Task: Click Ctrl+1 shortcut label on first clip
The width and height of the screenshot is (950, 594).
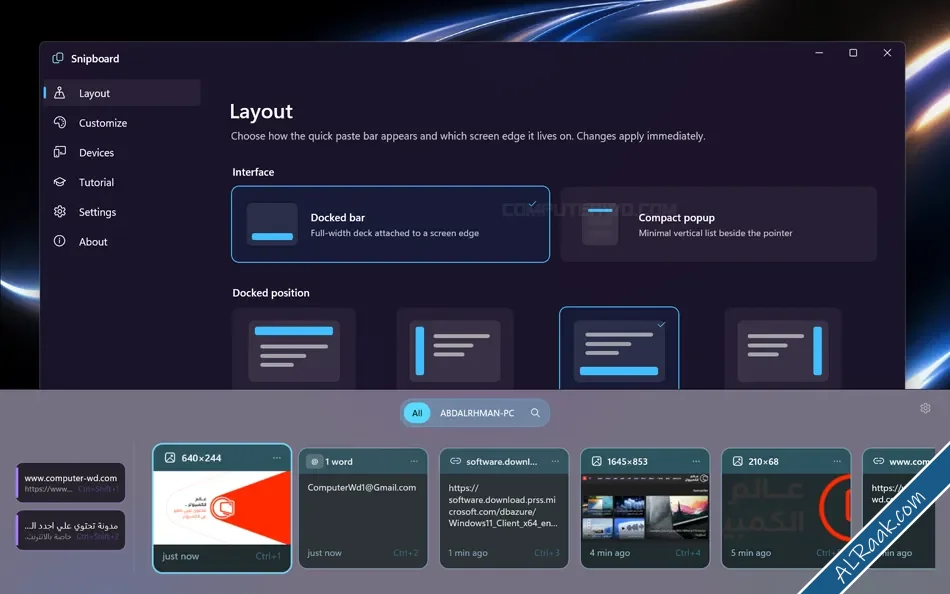Action: point(268,556)
